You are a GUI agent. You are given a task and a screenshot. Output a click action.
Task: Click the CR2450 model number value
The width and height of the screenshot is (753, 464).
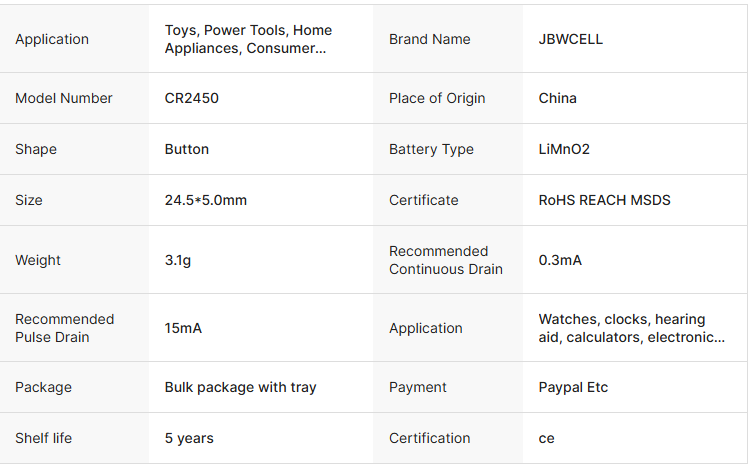(x=192, y=98)
